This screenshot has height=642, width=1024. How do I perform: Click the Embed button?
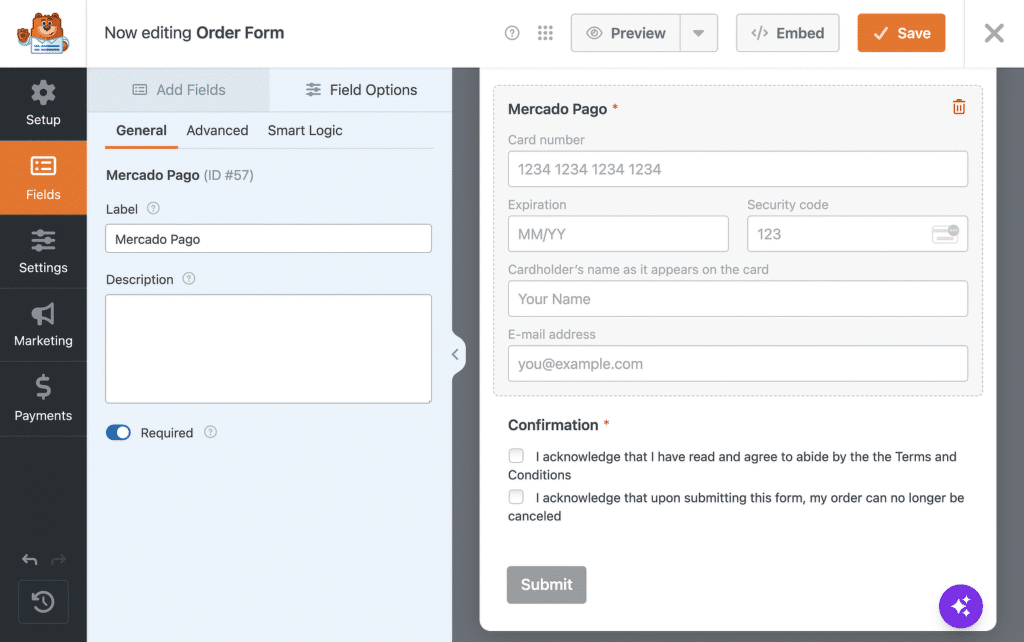click(x=788, y=33)
